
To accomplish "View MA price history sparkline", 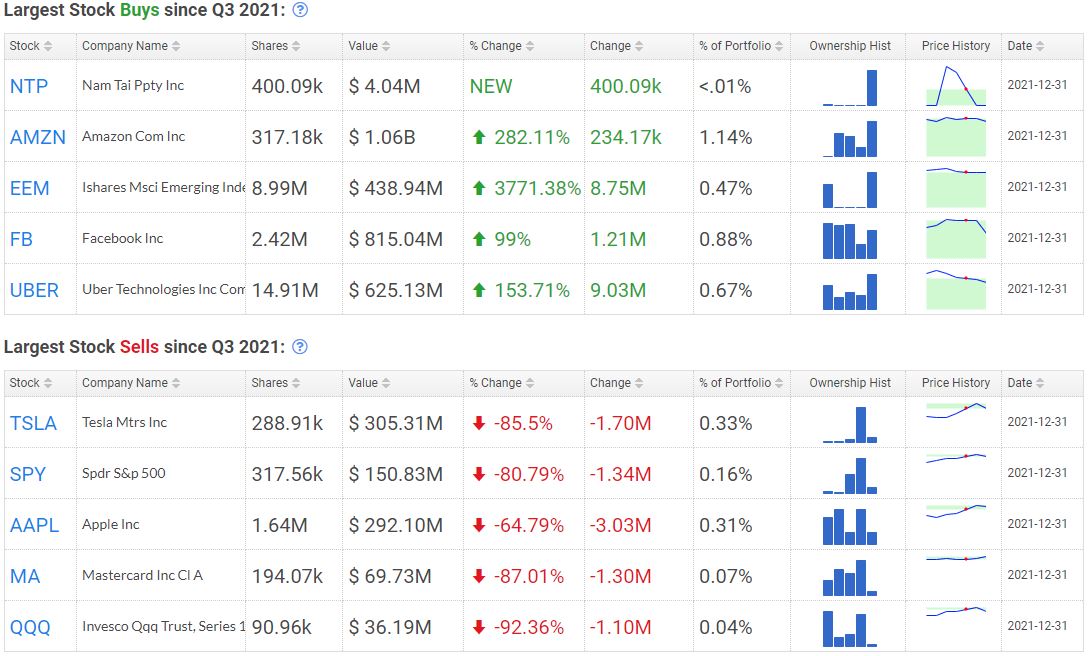I will click(956, 559).
